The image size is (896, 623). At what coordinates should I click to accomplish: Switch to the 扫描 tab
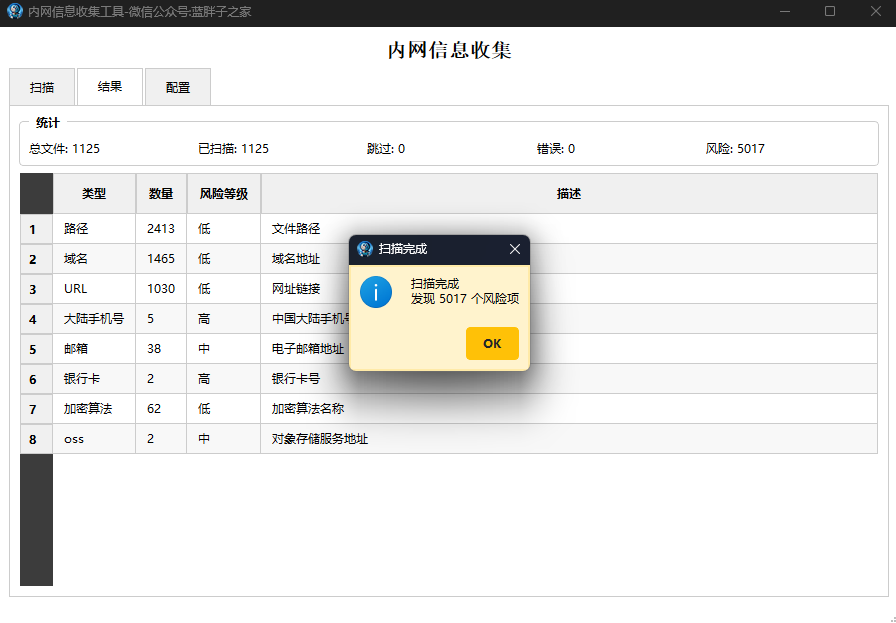pyautogui.click(x=42, y=87)
